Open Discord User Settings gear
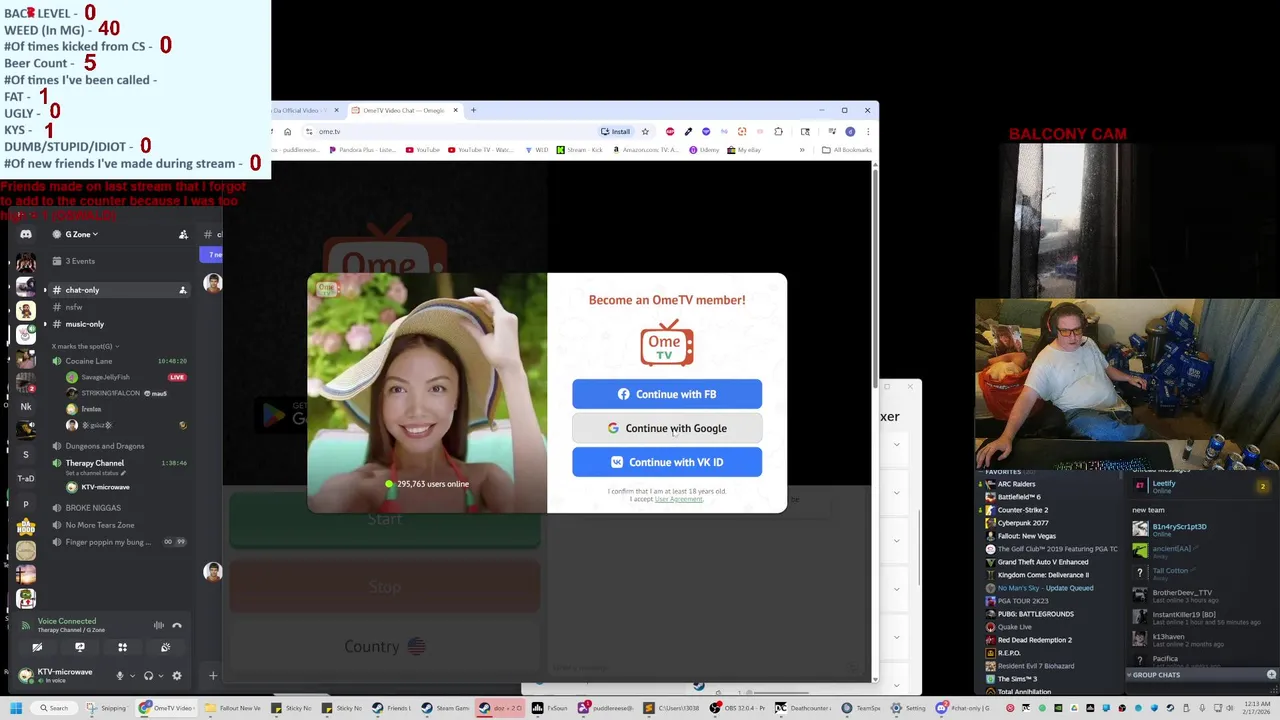 [177, 676]
